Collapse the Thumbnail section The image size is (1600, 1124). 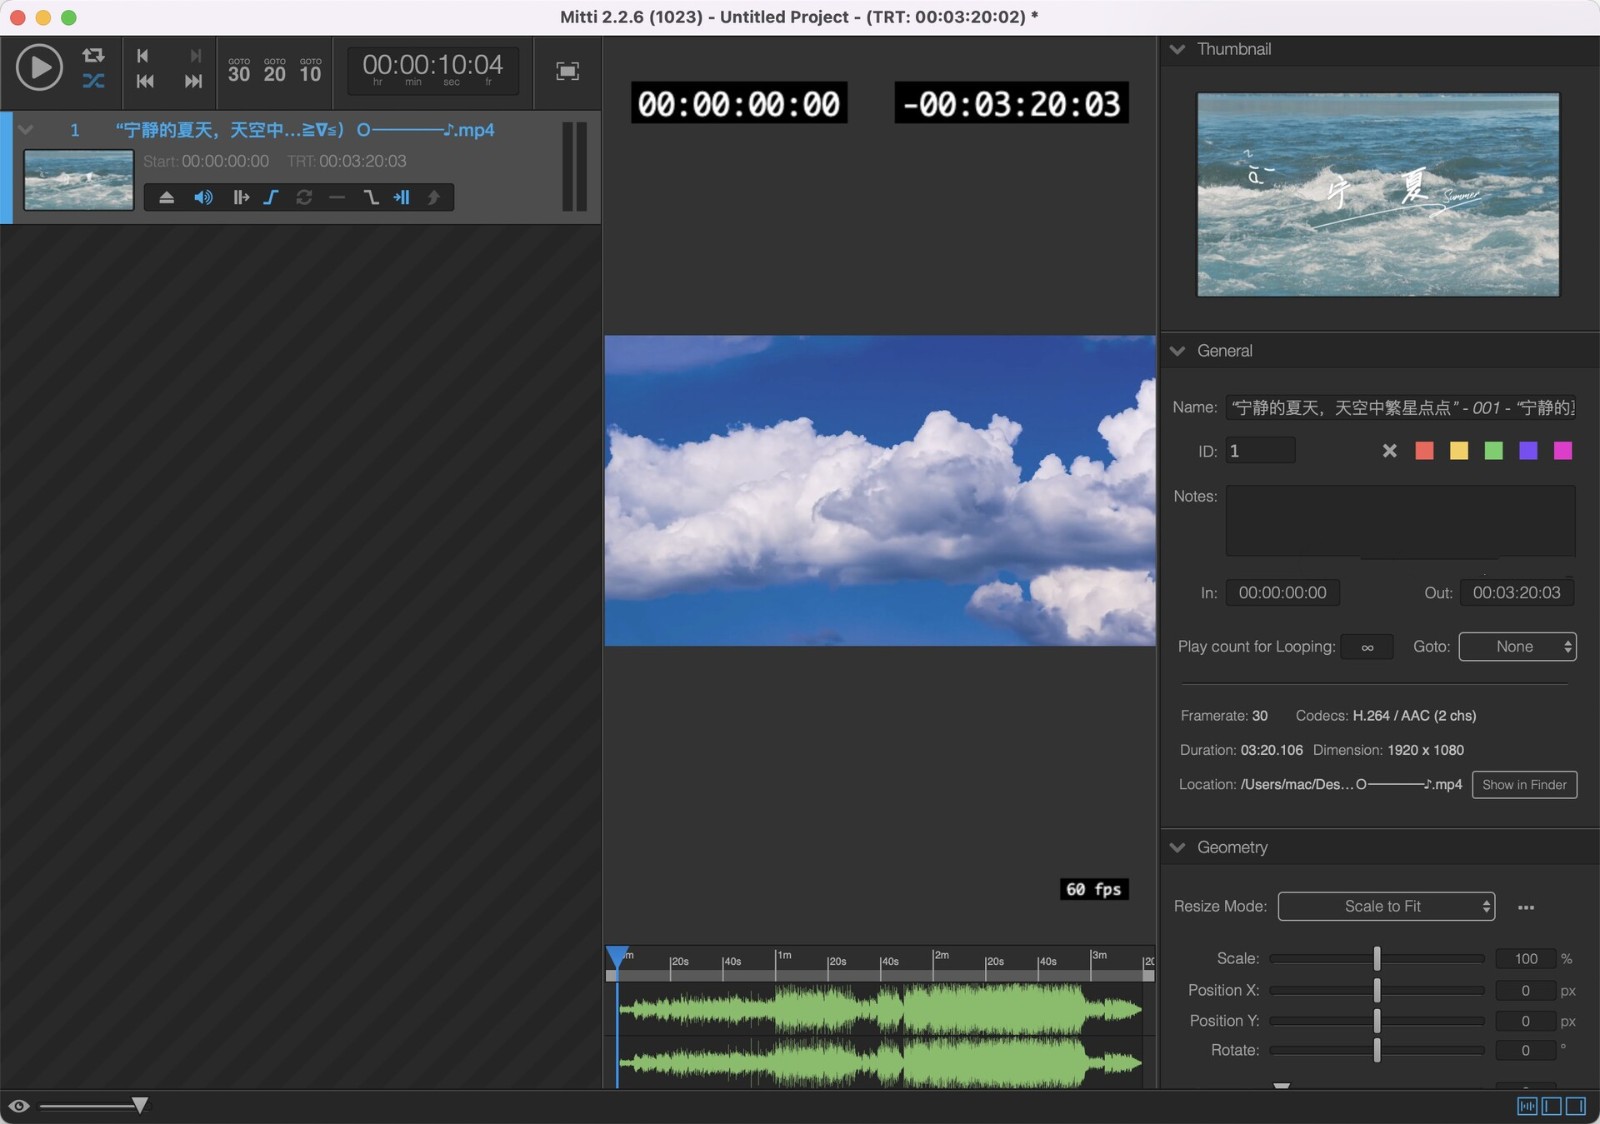point(1178,49)
